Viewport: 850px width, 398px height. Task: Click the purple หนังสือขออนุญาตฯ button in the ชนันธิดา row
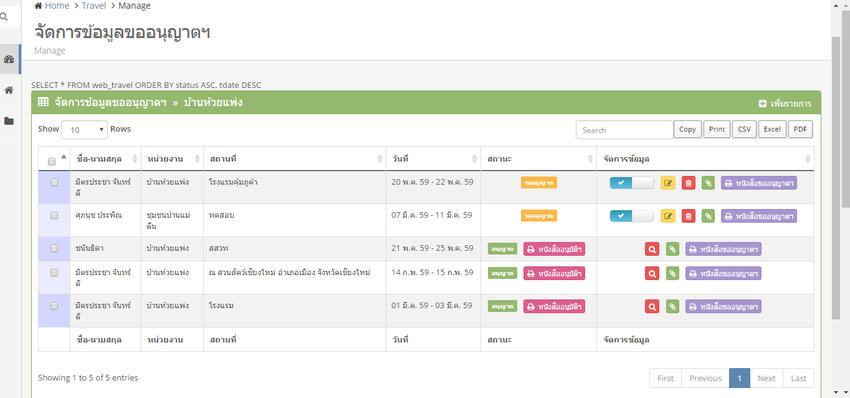724,249
